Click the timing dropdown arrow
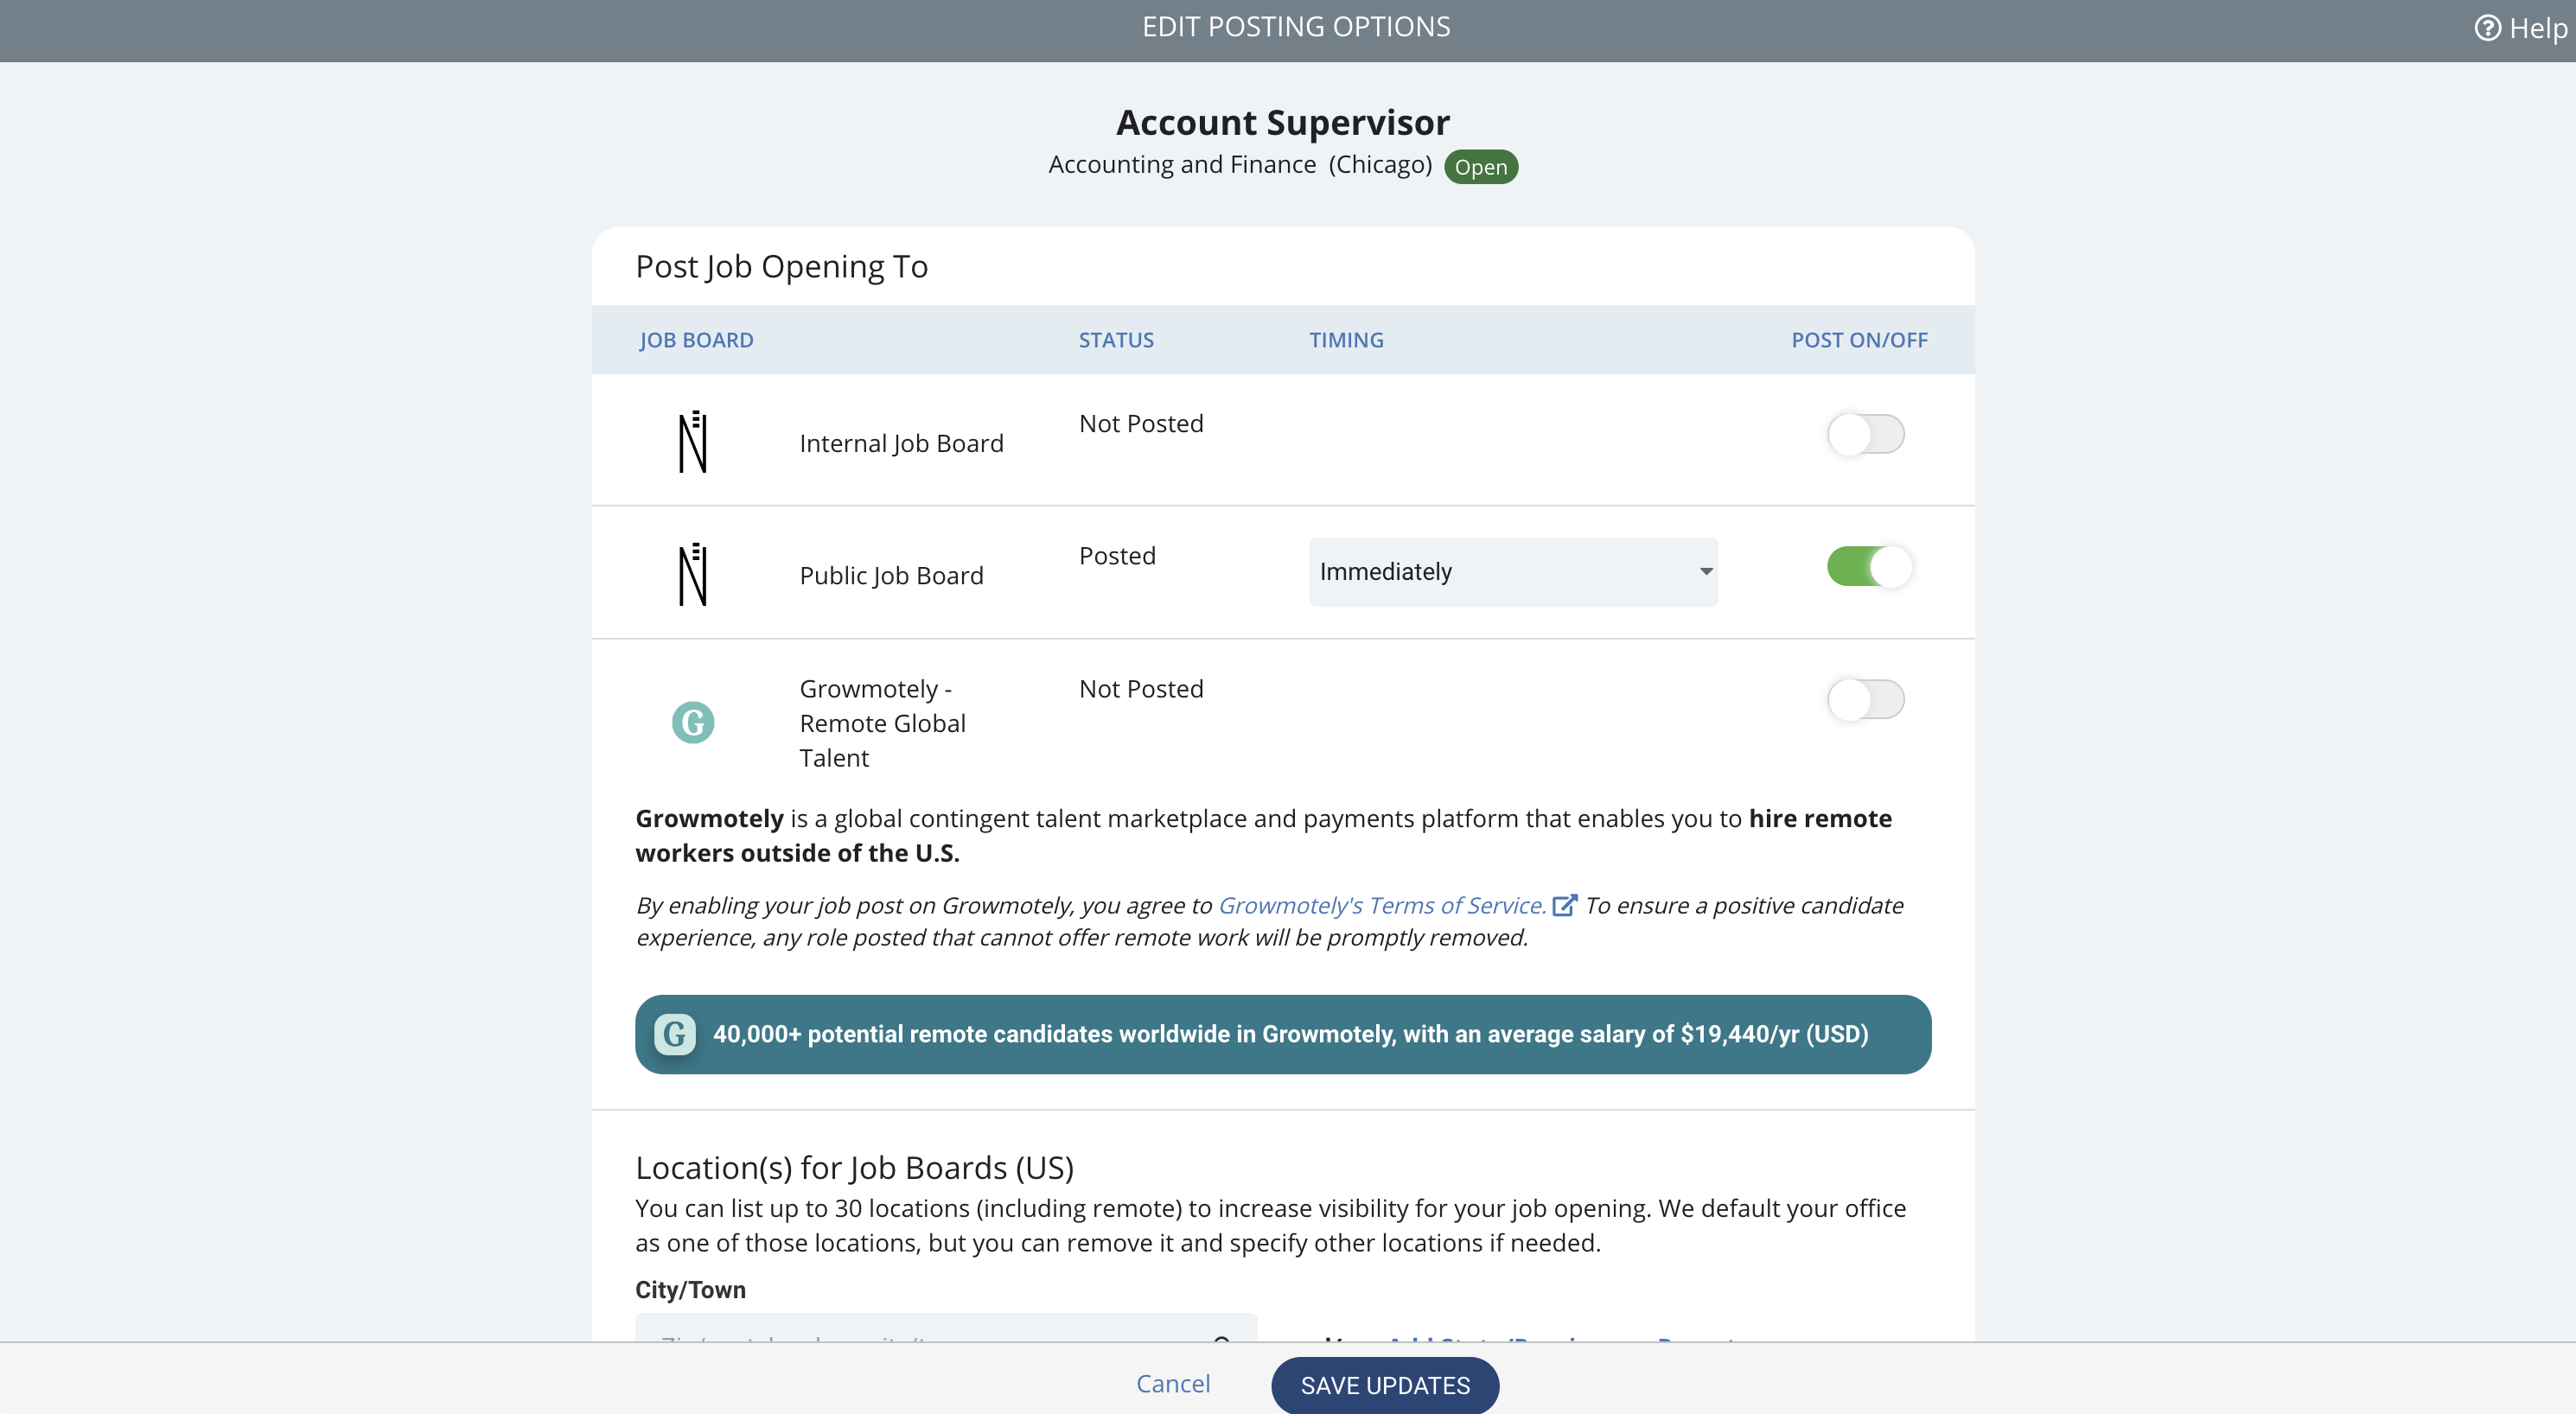The height and width of the screenshot is (1414, 2576). tap(1706, 572)
